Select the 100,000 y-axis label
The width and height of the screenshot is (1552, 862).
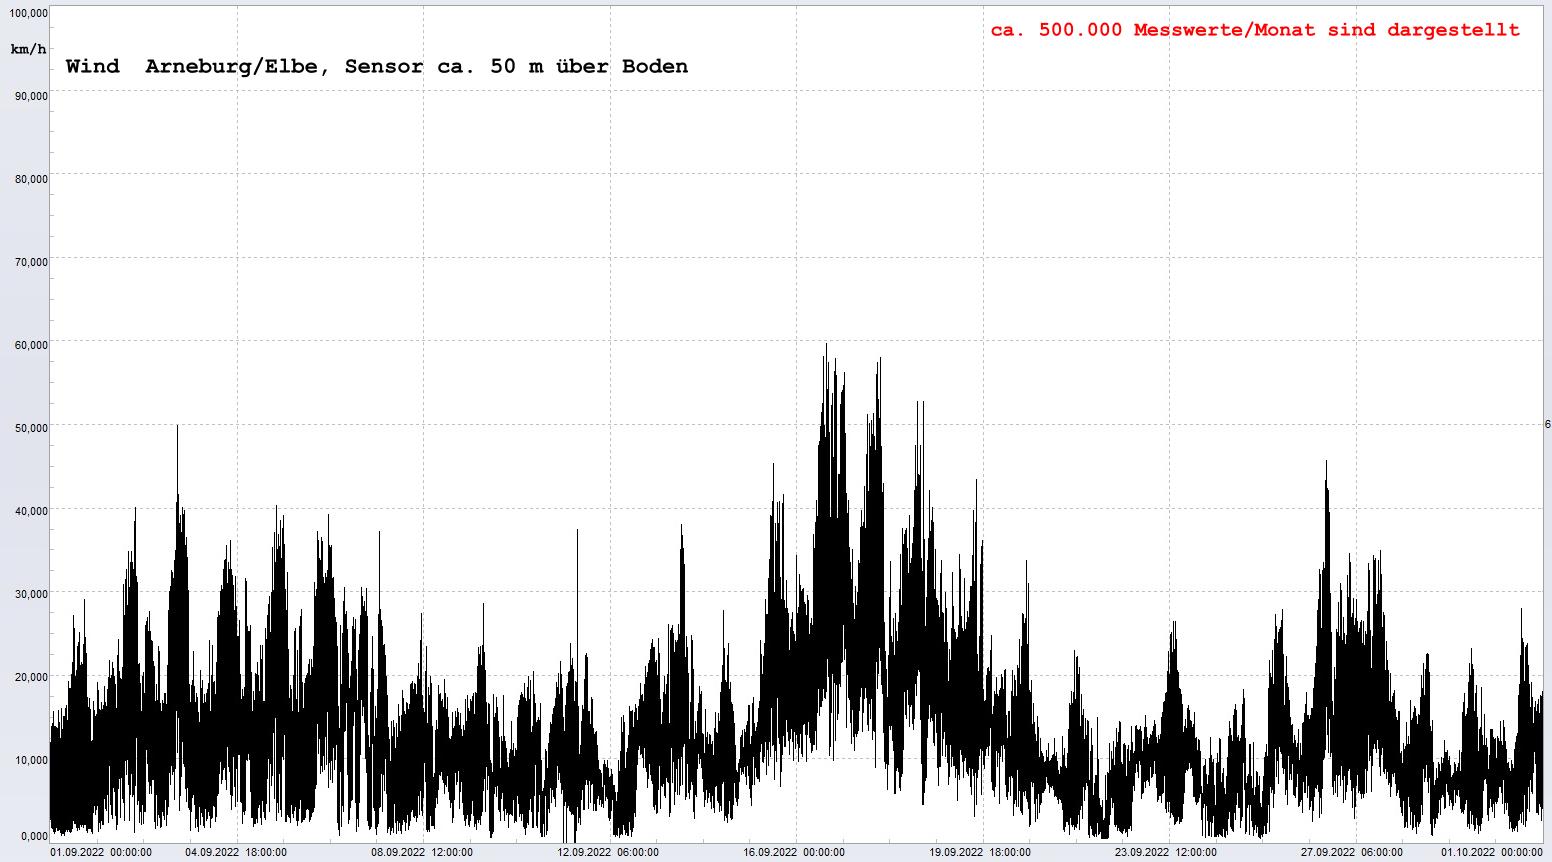(28, 13)
